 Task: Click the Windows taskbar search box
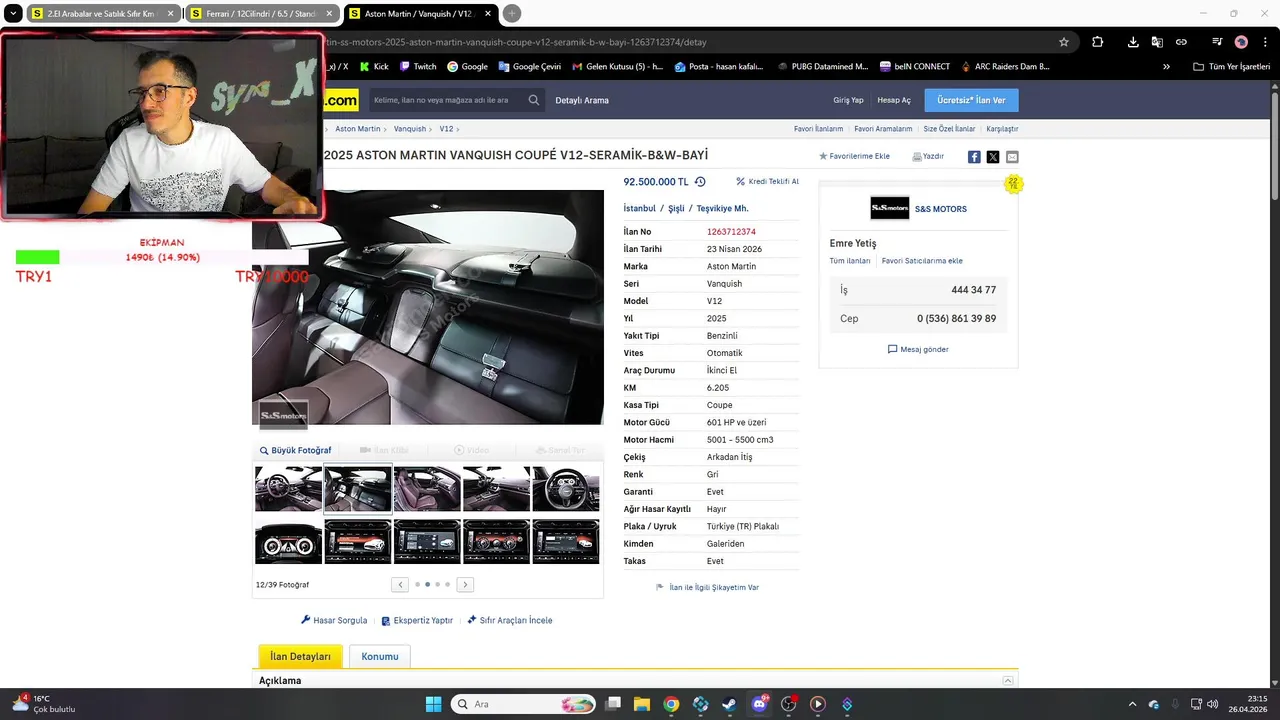coord(523,704)
